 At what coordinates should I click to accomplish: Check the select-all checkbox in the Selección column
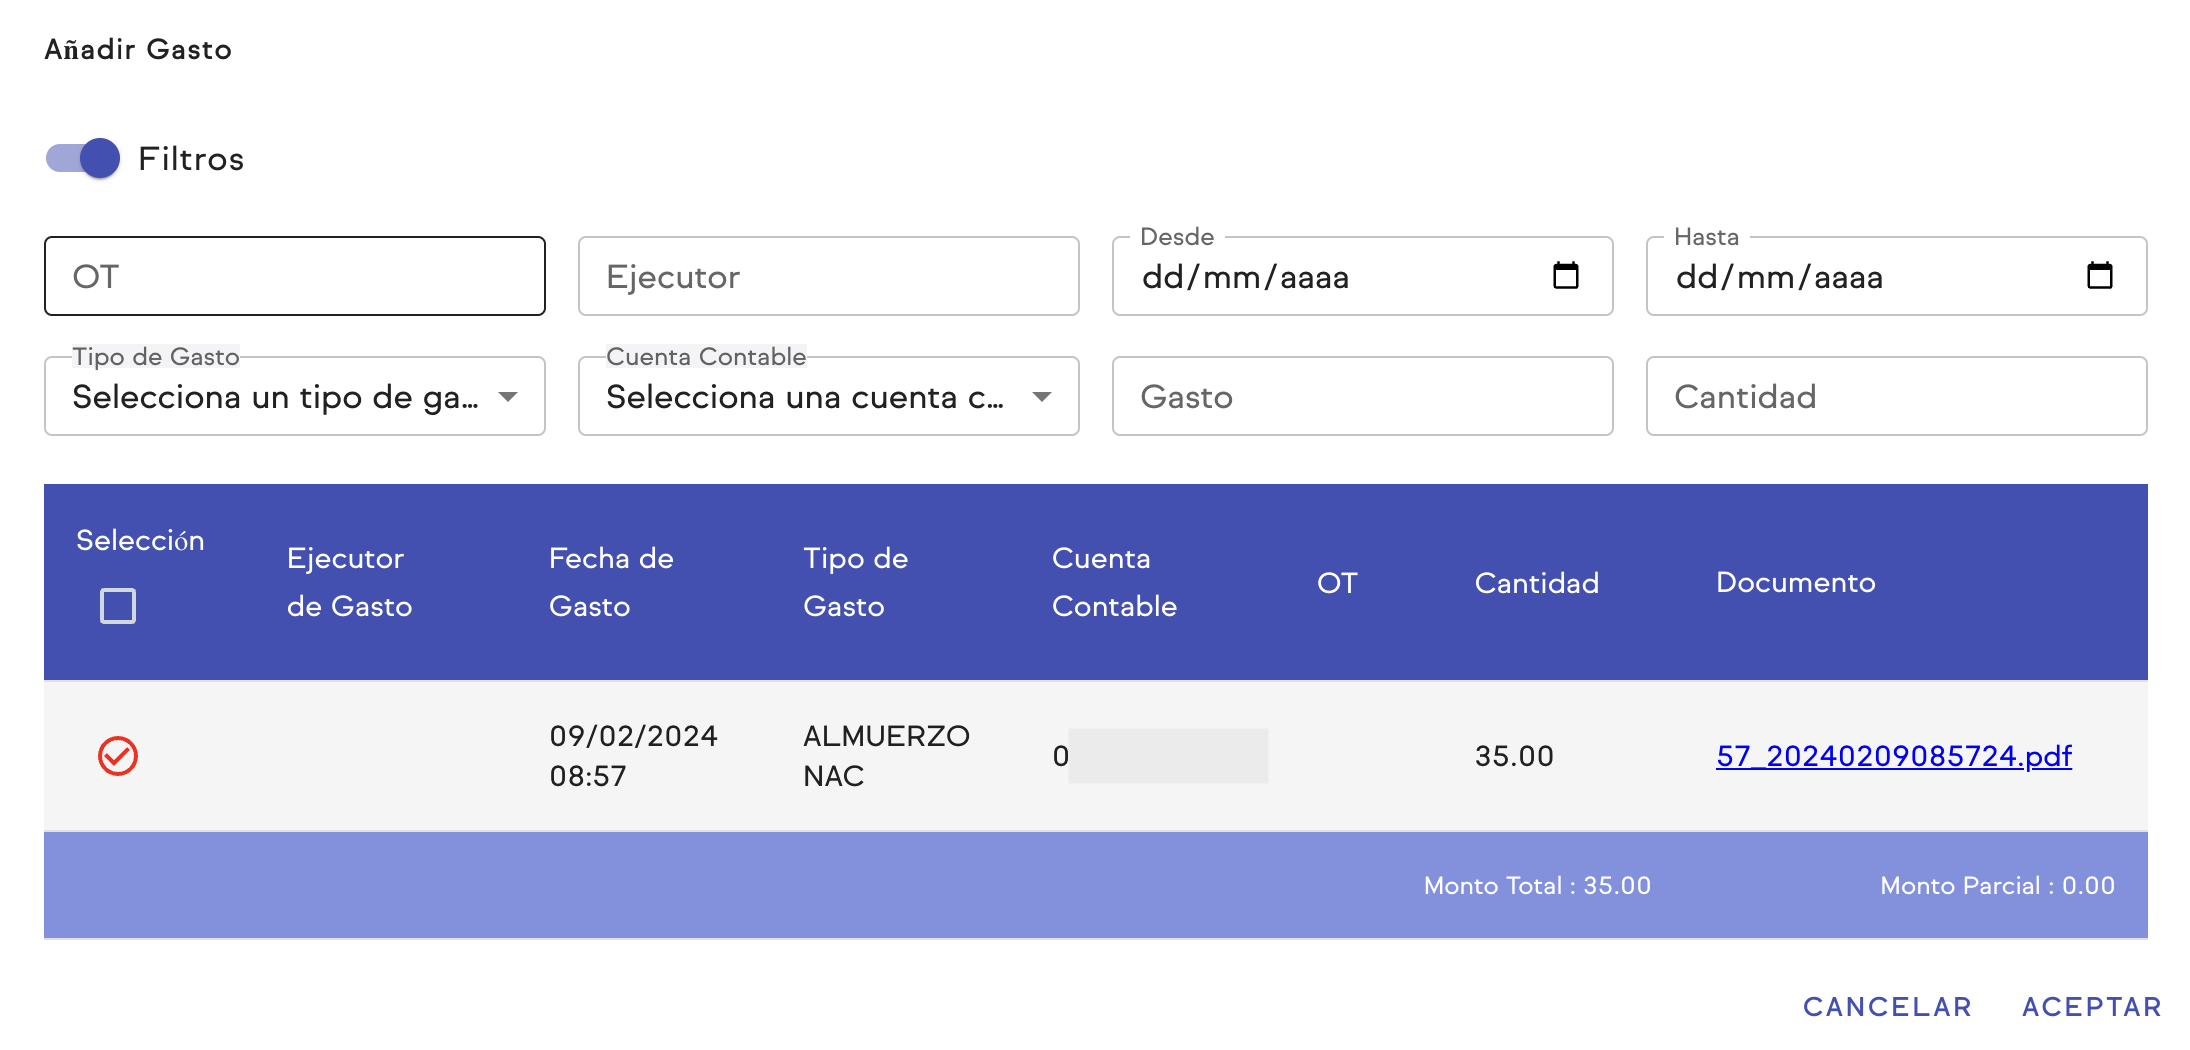point(117,605)
